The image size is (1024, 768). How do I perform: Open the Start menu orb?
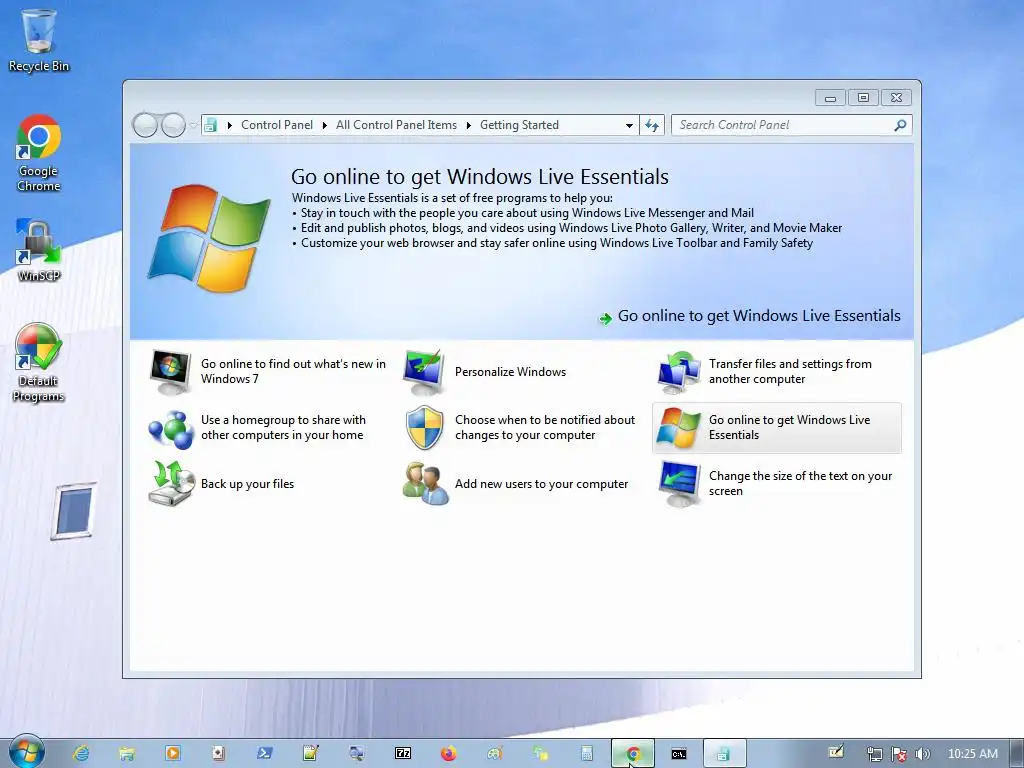click(27, 753)
